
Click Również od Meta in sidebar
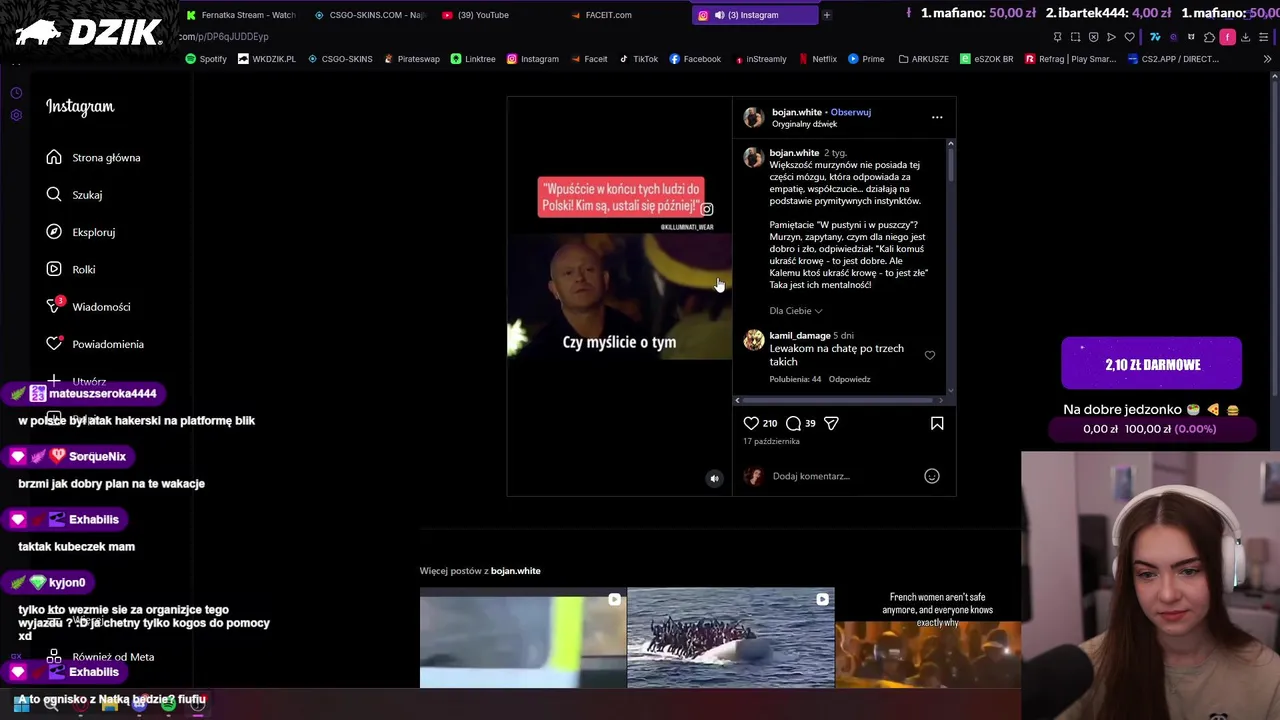tap(100, 657)
